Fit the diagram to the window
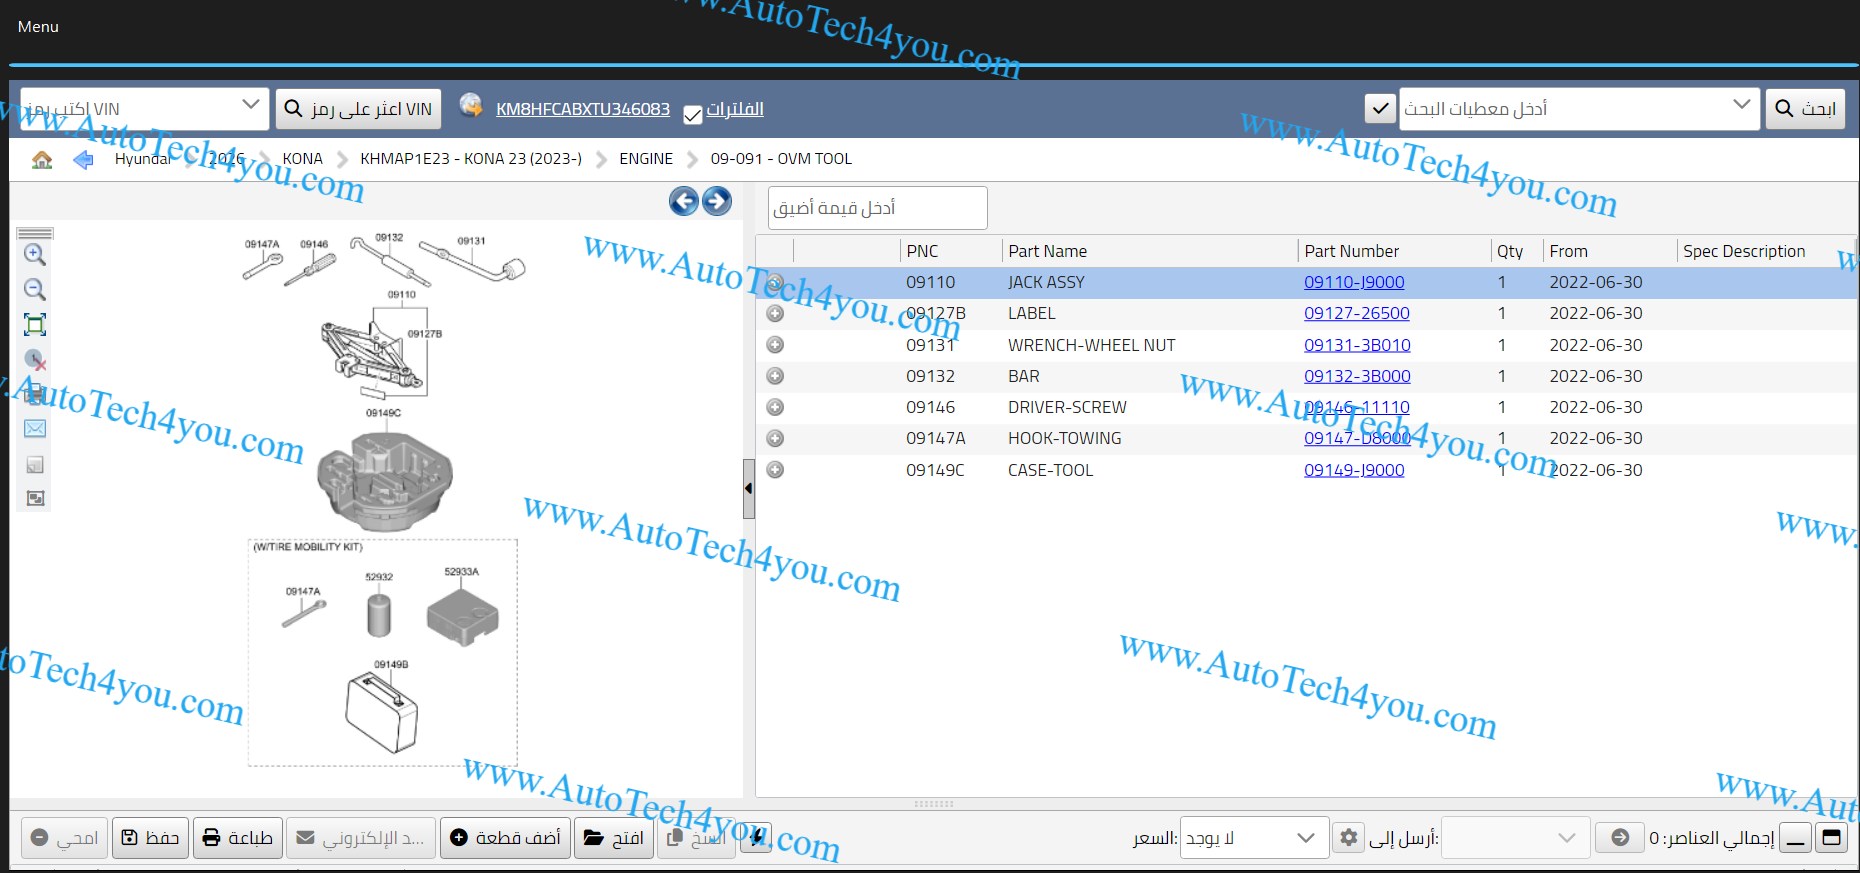Viewport: 1860px width, 873px height. [34, 324]
